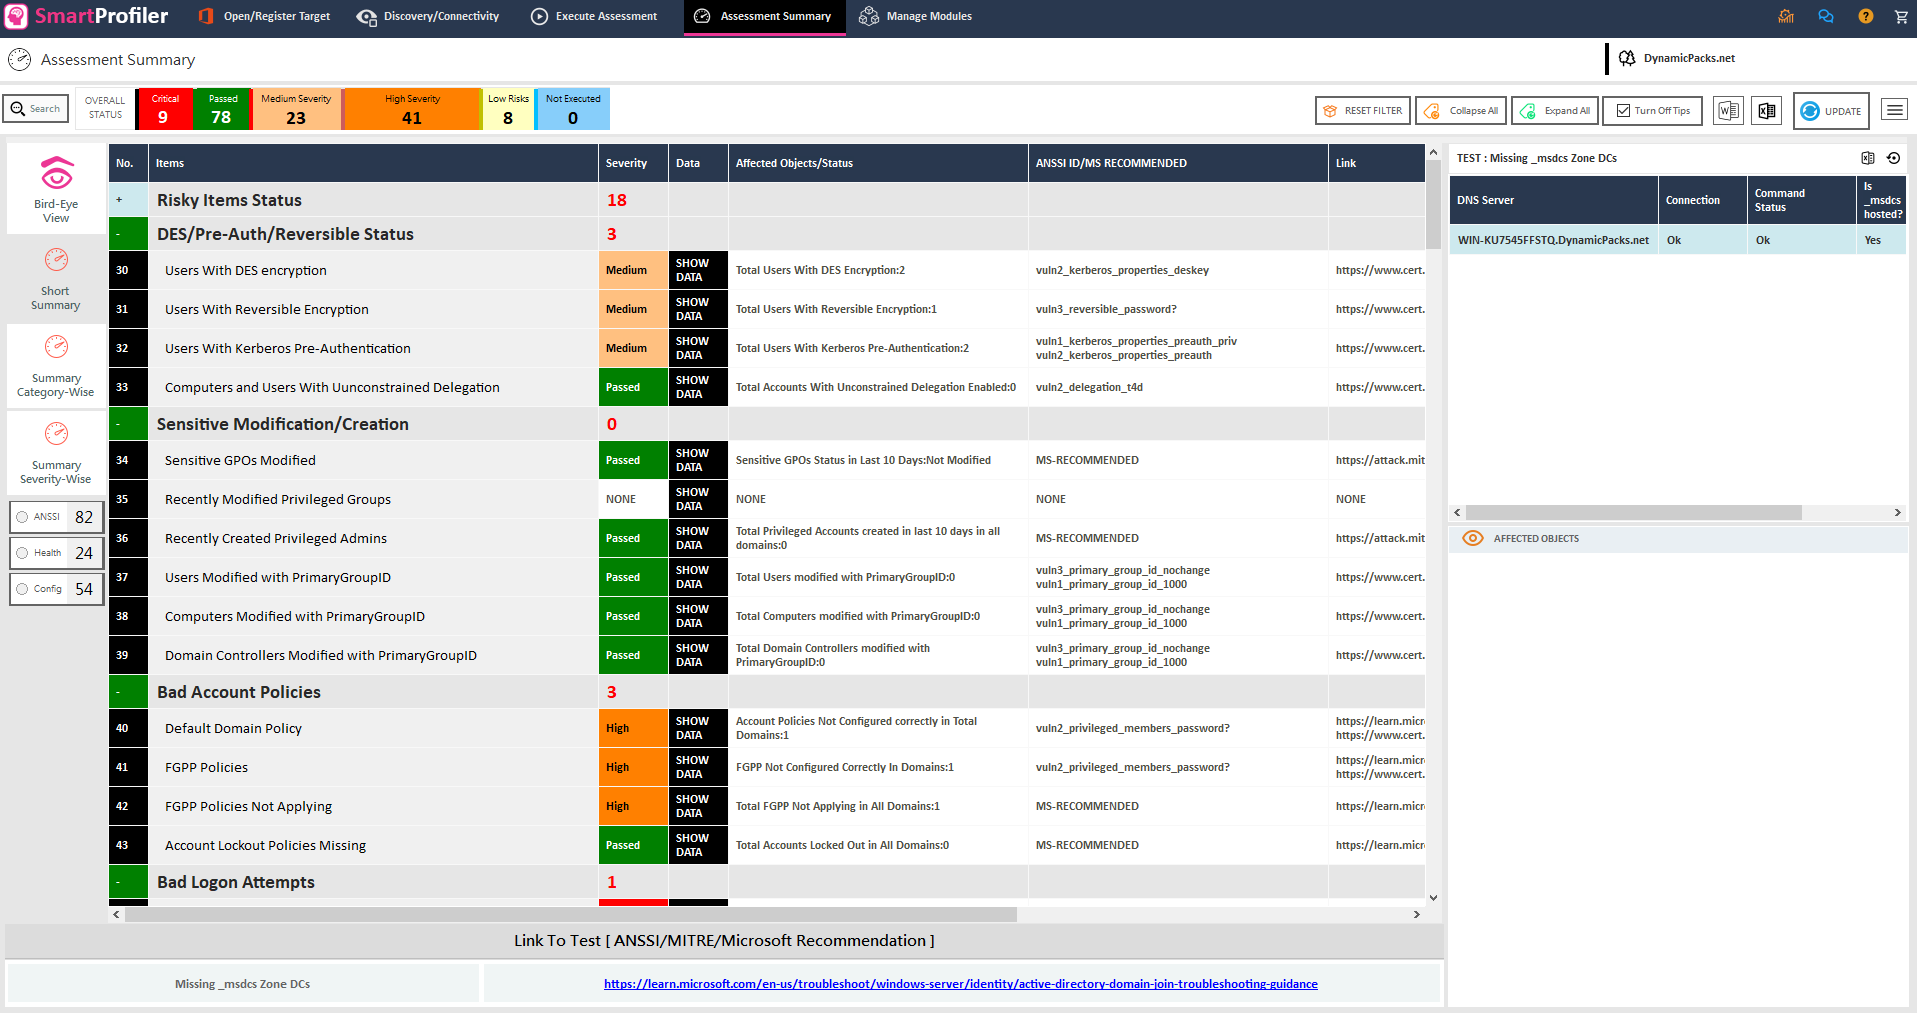1917x1013 pixels.
Task: Collapse the Sensitive Modification/Creation group
Action: pyautogui.click(x=119, y=424)
